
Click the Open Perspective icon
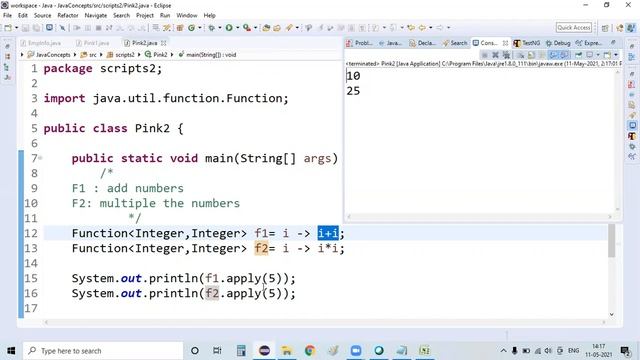click(605, 28)
